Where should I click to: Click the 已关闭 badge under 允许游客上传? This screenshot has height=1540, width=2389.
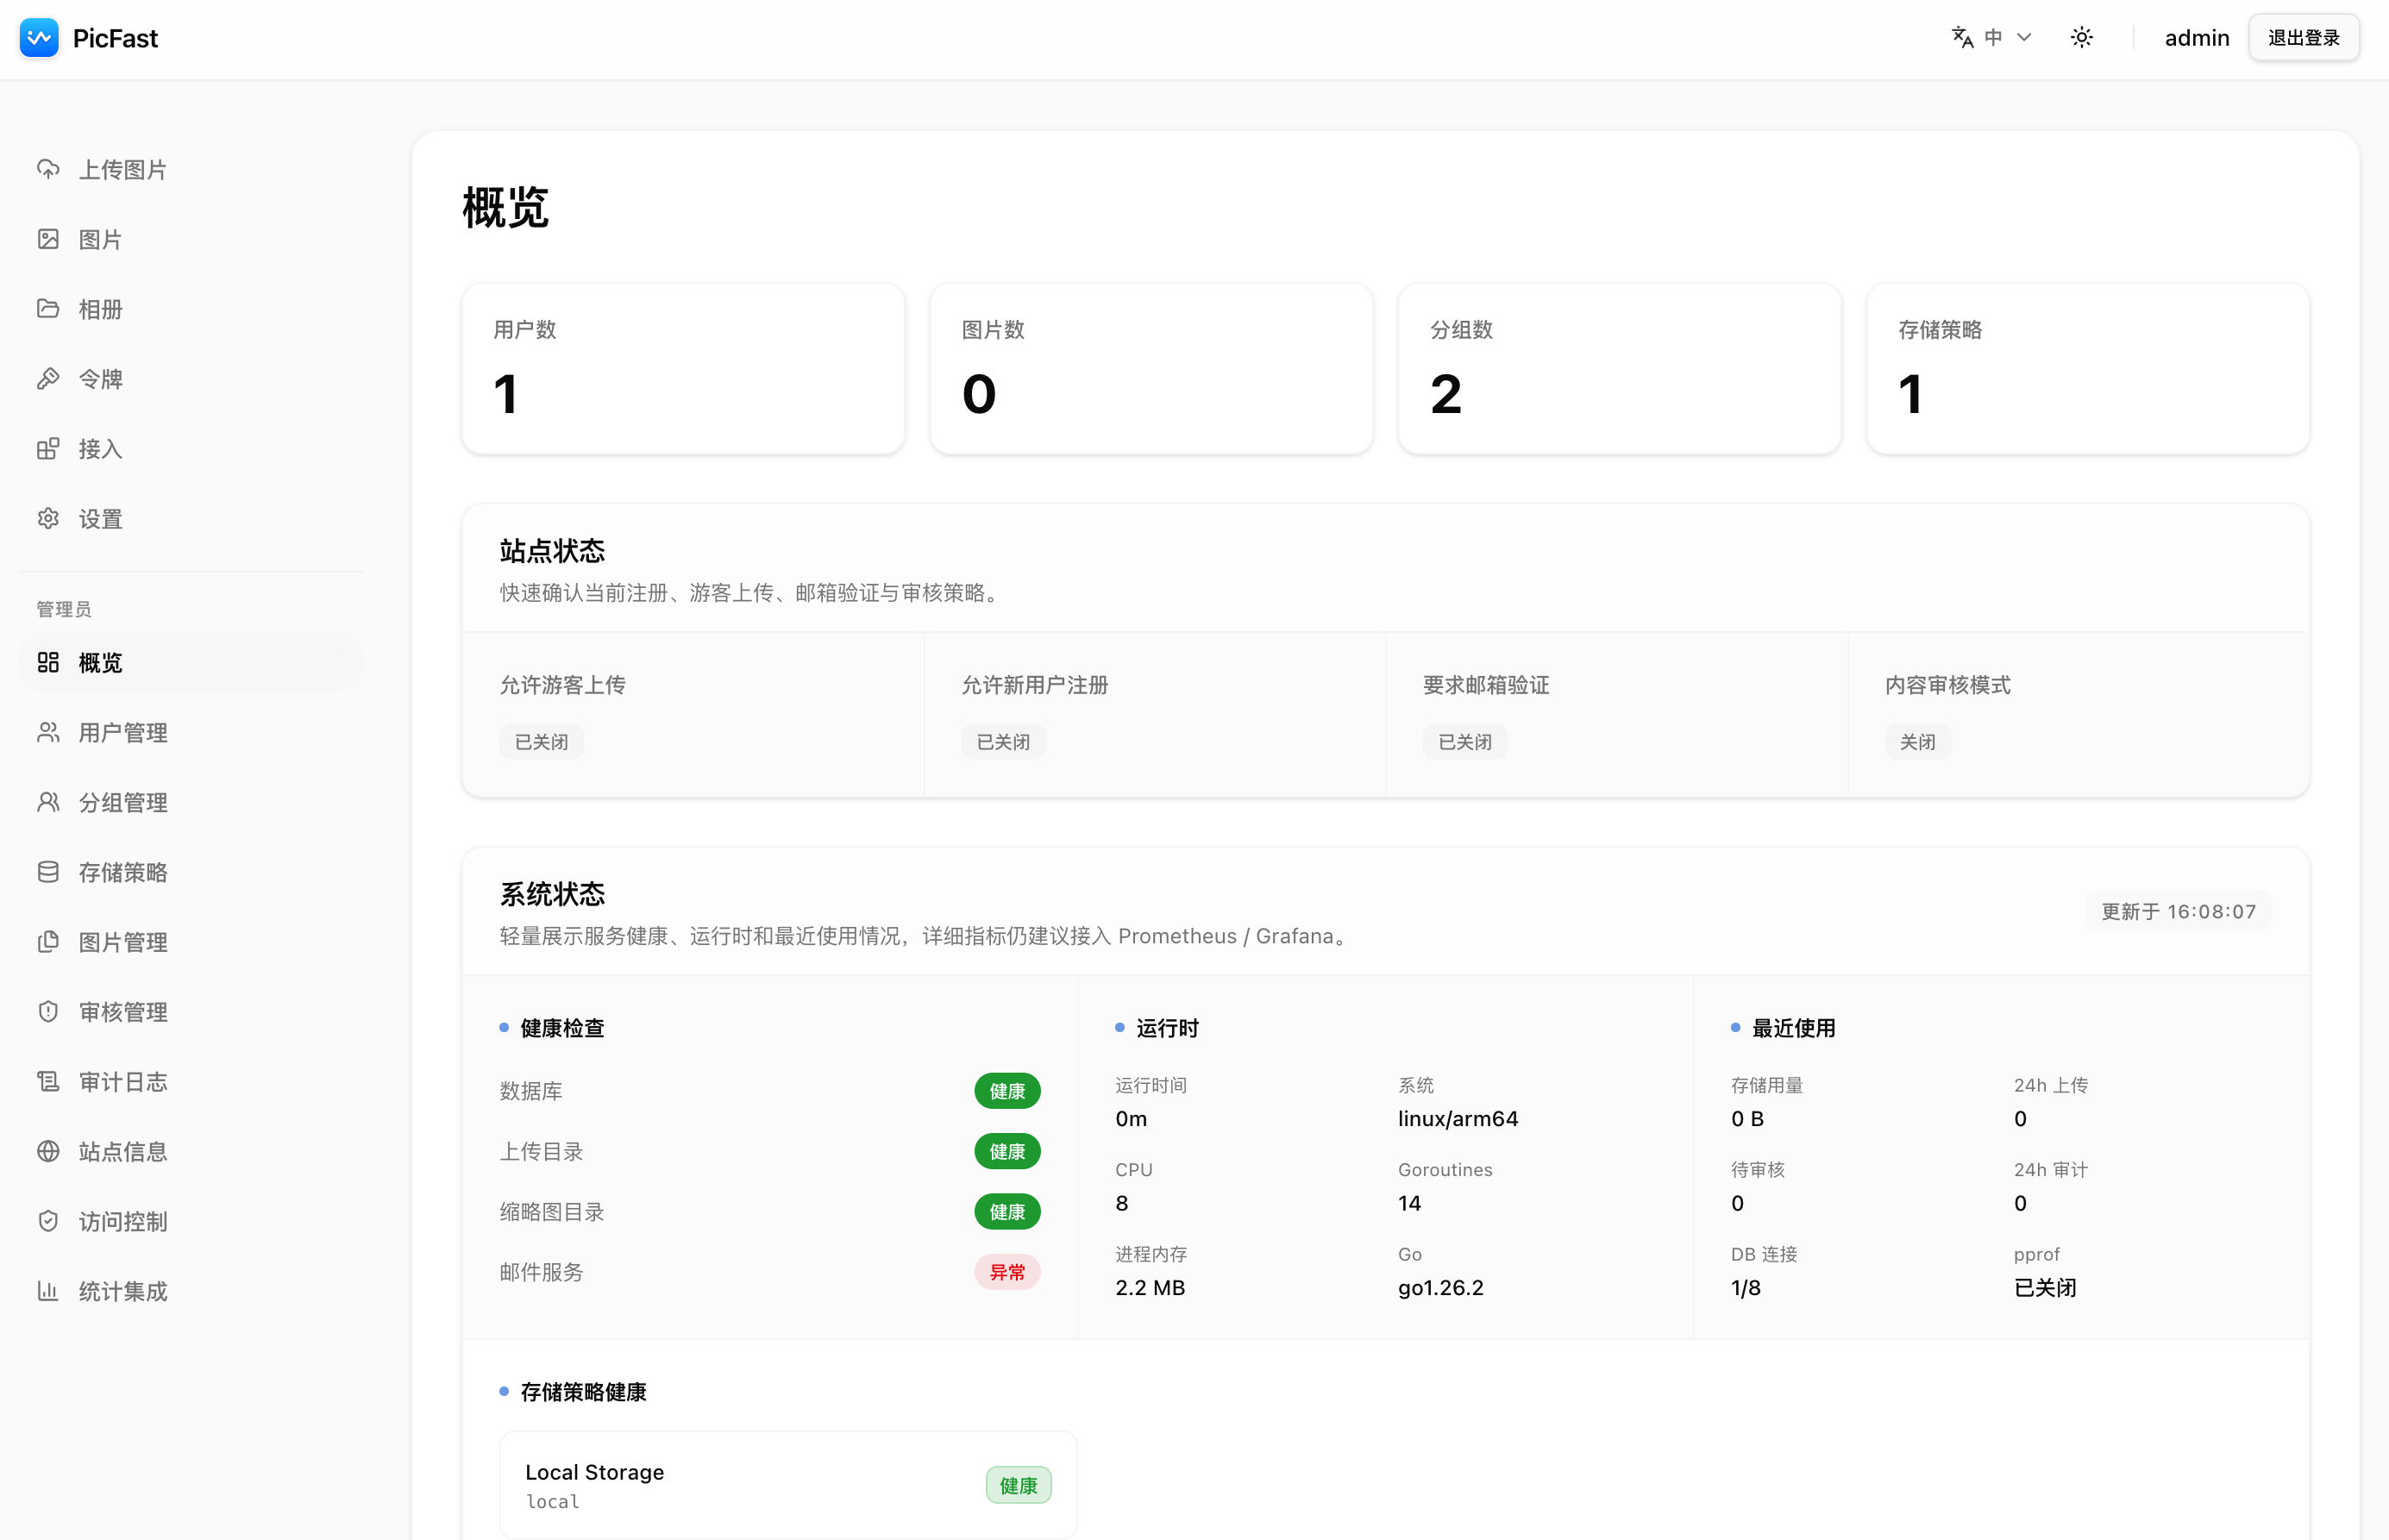click(541, 742)
